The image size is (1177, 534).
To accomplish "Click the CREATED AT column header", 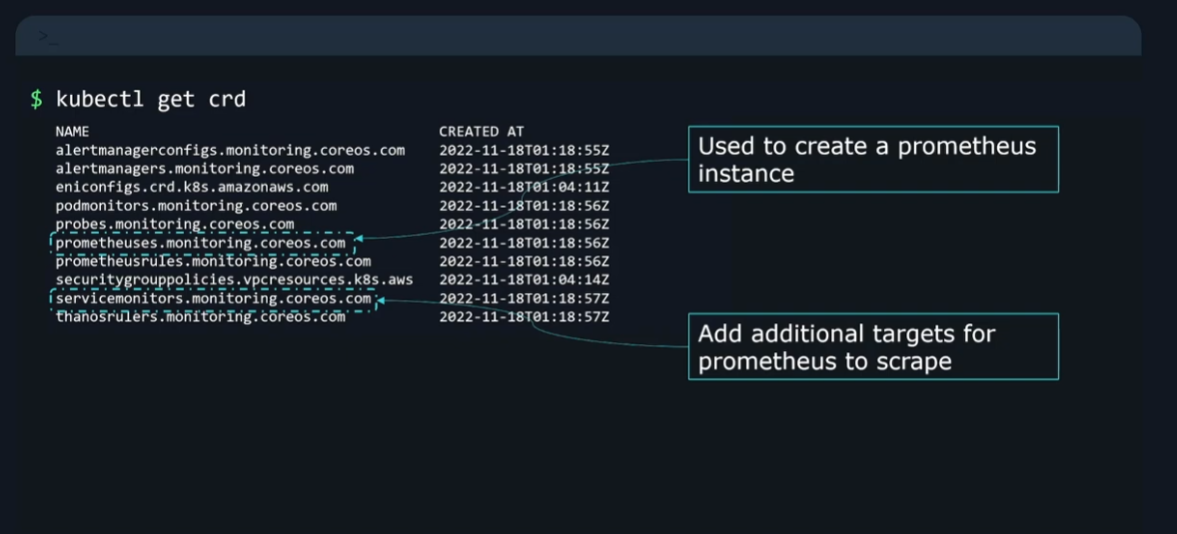I will click(481, 131).
